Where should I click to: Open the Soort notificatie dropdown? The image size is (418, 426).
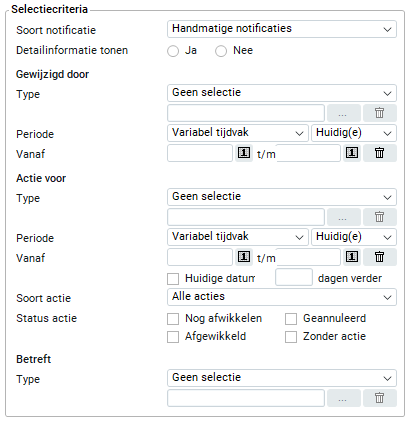coord(282,29)
